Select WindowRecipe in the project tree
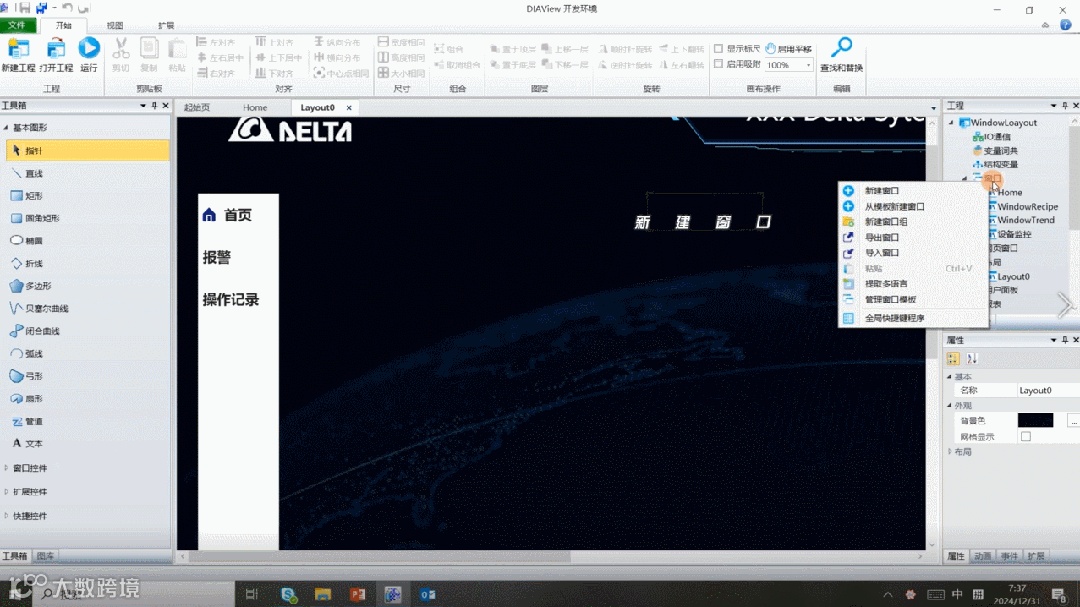This screenshot has height=607, width=1080. pos(1027,207)
